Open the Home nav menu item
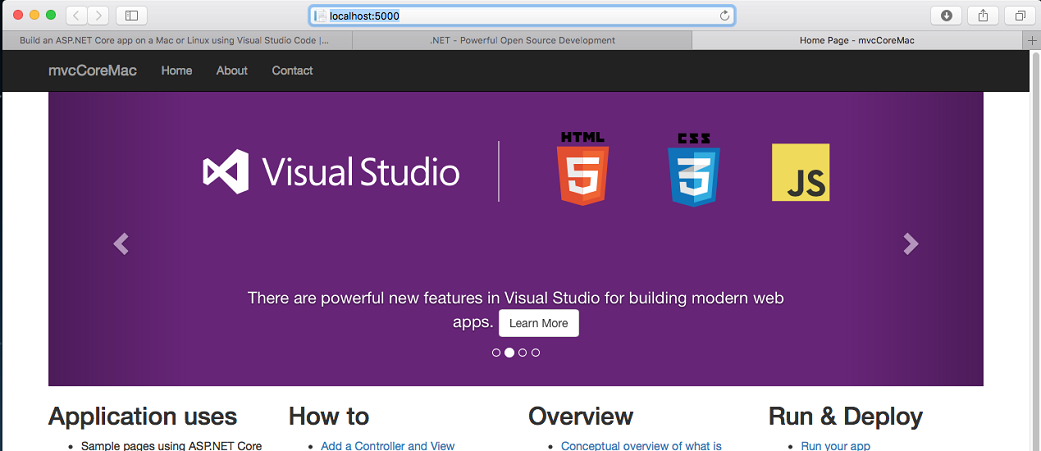The height and width of the screenshot is (451, 1041). click(177, 70)
